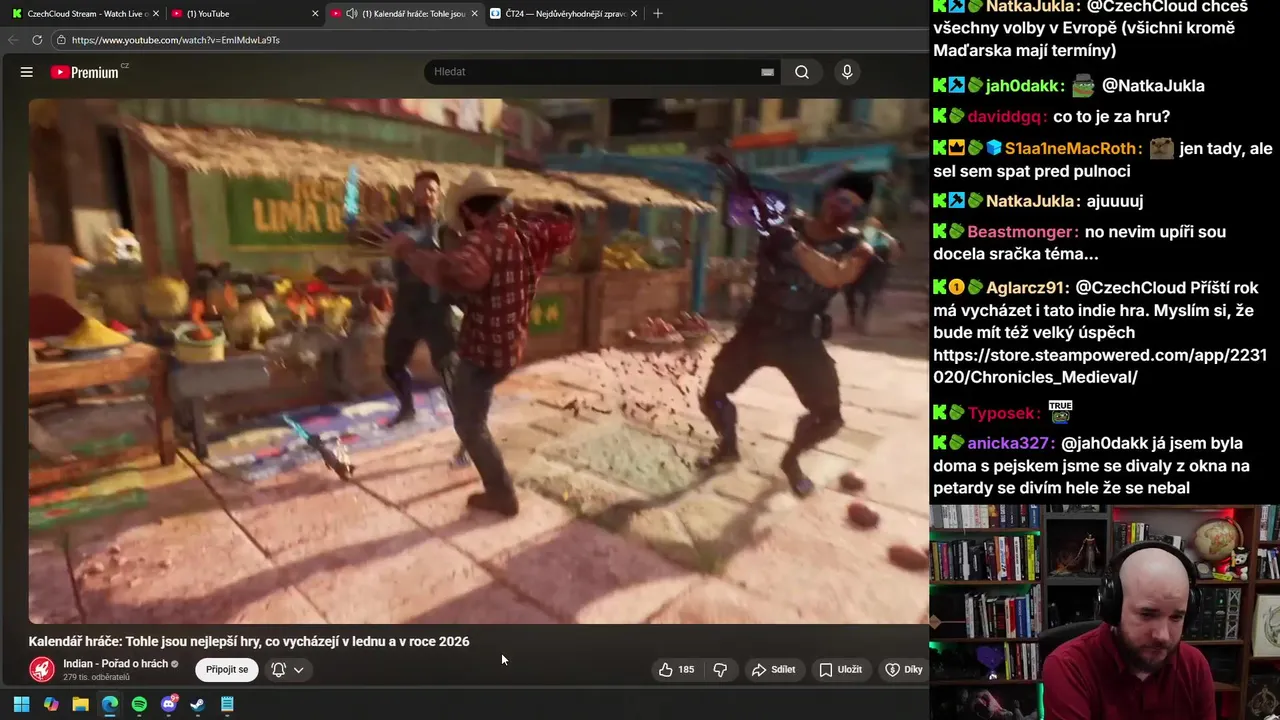The width and height of the screenshot is (1280, 720).
Task: Open Steam from the taskbar
Action: click(198, 704)
